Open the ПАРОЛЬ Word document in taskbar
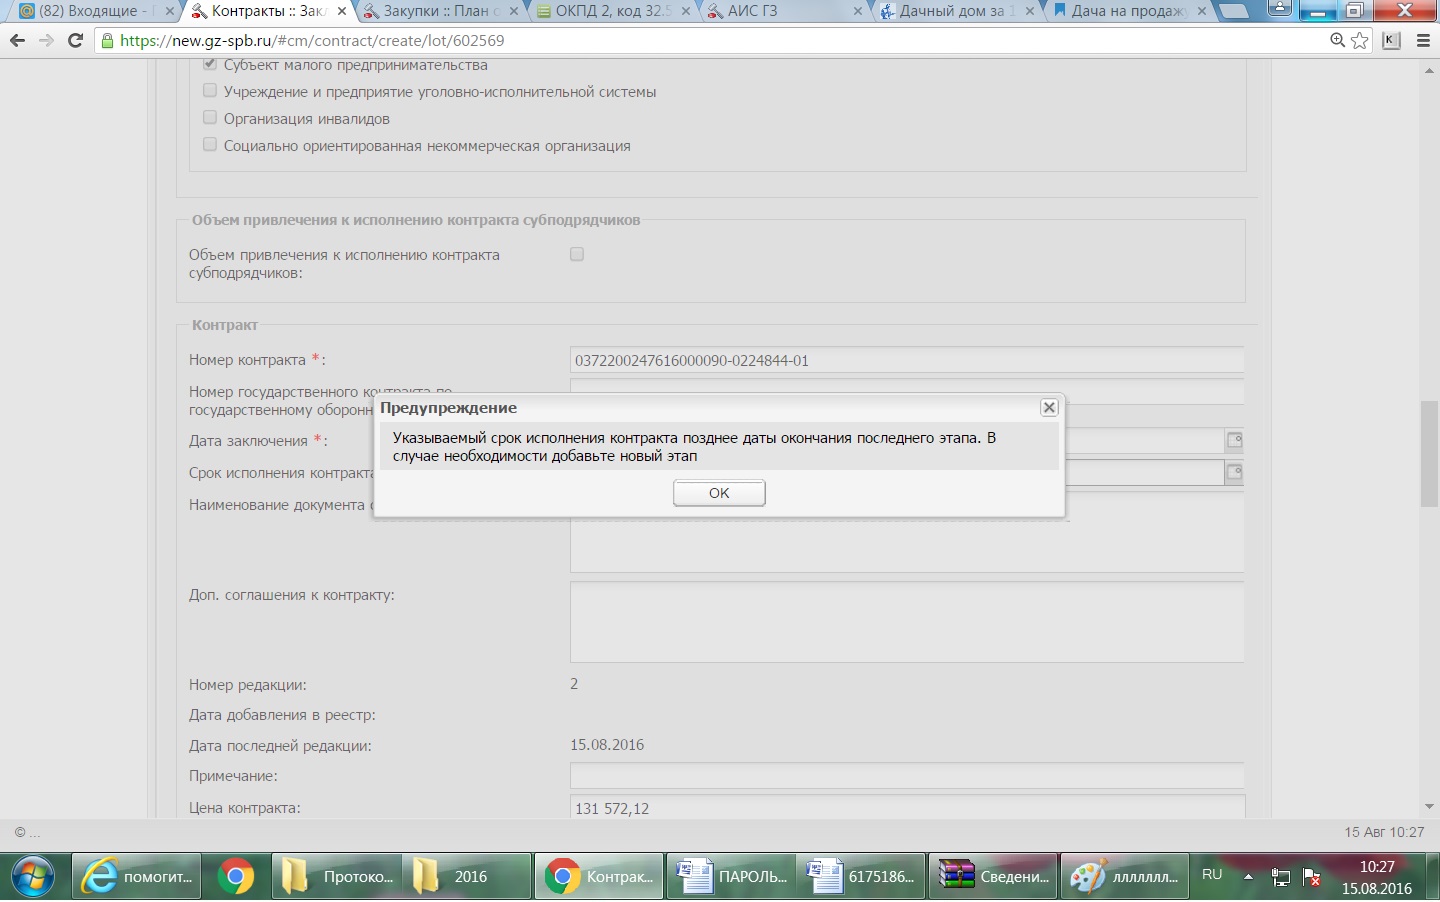Screen dimensions: 1440x902 click(x=731, y=877)
